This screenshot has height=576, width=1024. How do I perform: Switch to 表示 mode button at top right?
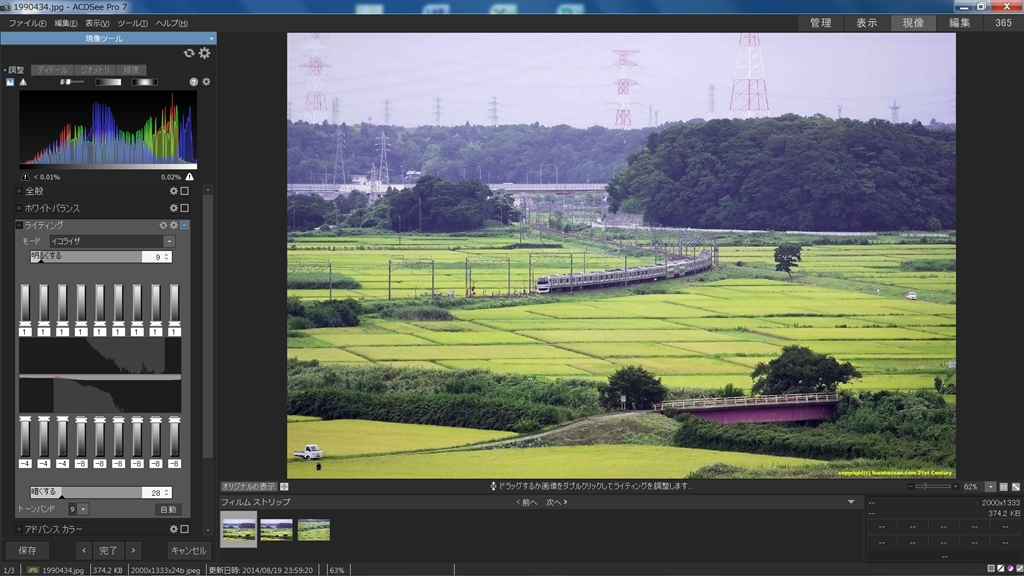tap(867, 22)
